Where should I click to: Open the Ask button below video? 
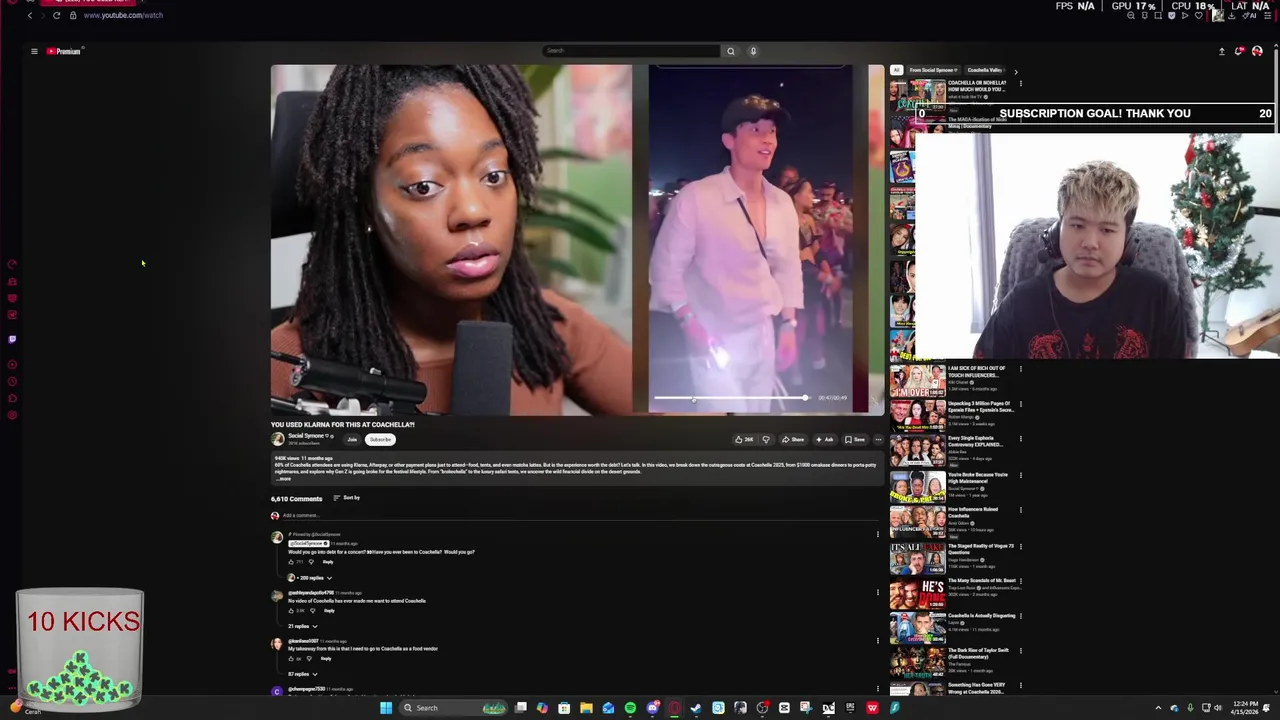[x=824, y=439]
